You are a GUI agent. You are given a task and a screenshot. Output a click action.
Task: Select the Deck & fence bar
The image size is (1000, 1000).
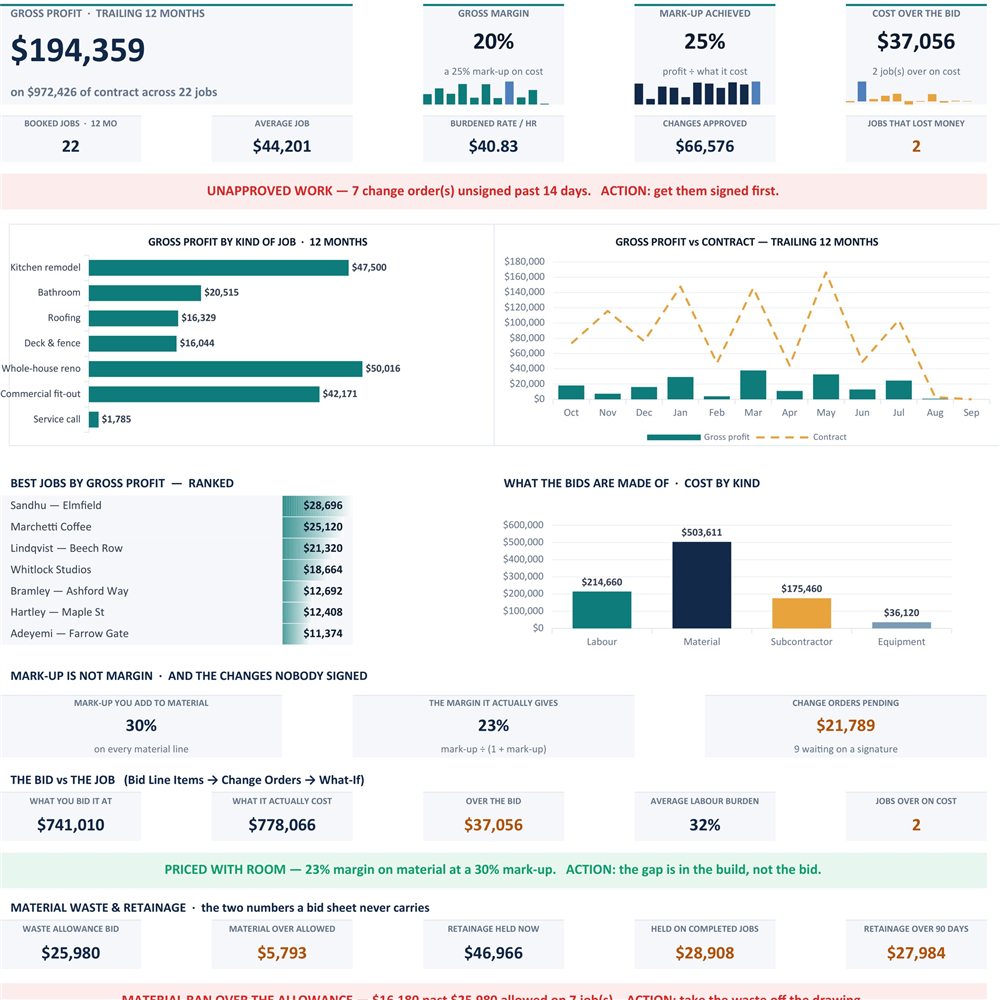coord(133,343)
